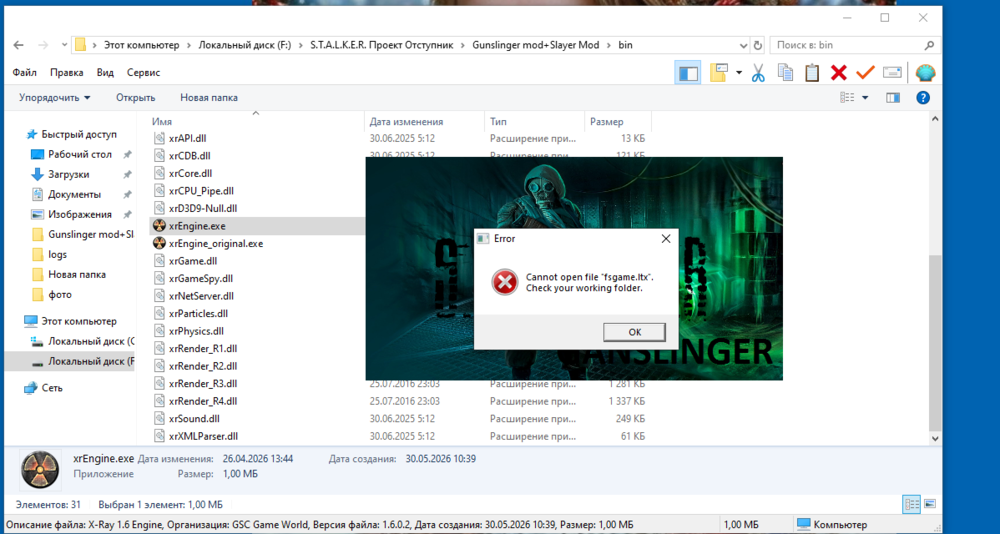Image resolution: width=1000 pixels, height=534 pixels.
Task: Expand the view options dropdown arrow
Action: click(865, 98)
